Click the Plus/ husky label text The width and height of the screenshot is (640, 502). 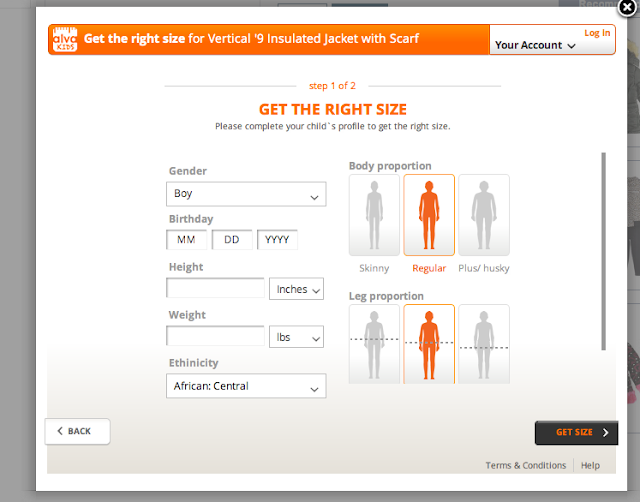tap(484, 269)
